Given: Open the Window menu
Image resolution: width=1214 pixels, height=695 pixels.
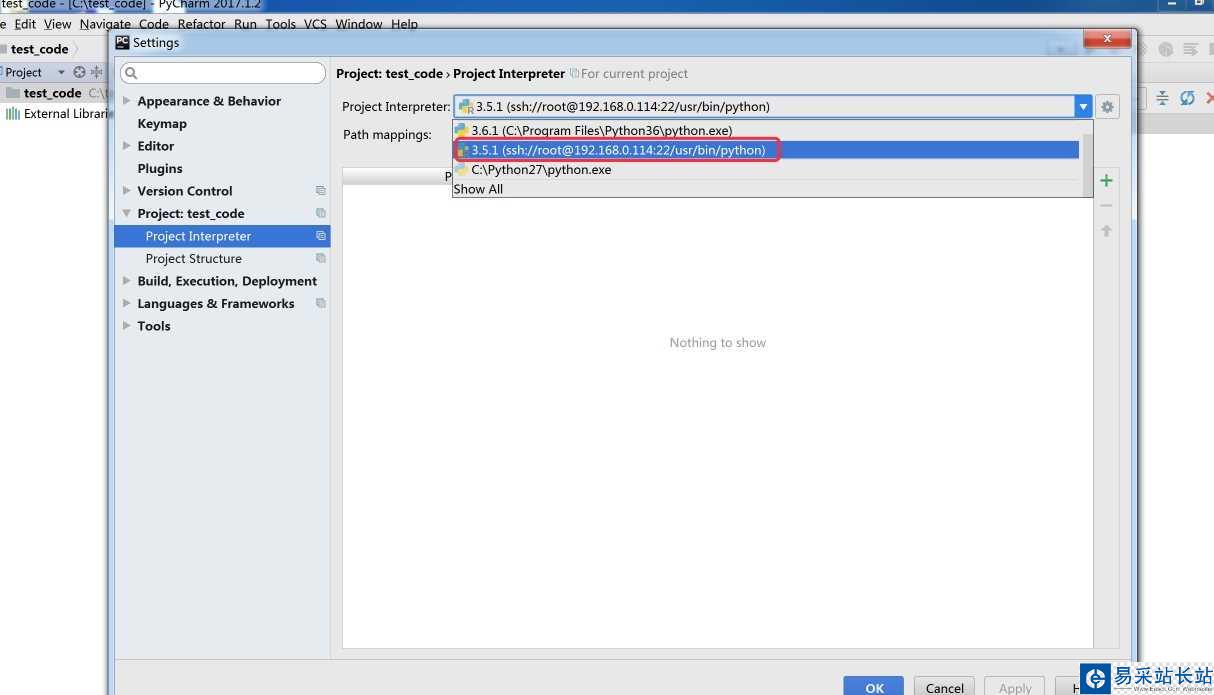Looking at the screenshot, I should (359, 24).
